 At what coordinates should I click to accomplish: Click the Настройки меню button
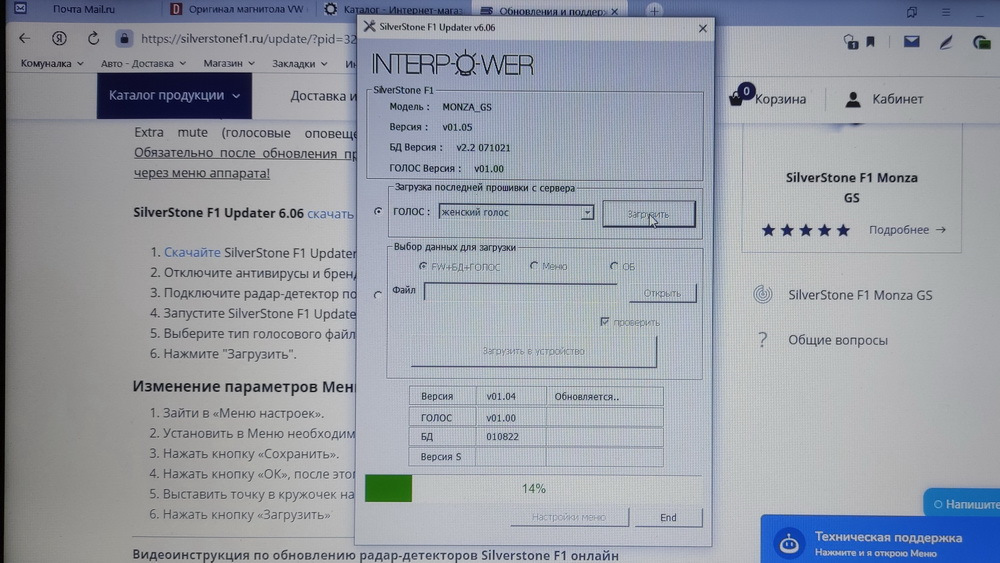569,517
